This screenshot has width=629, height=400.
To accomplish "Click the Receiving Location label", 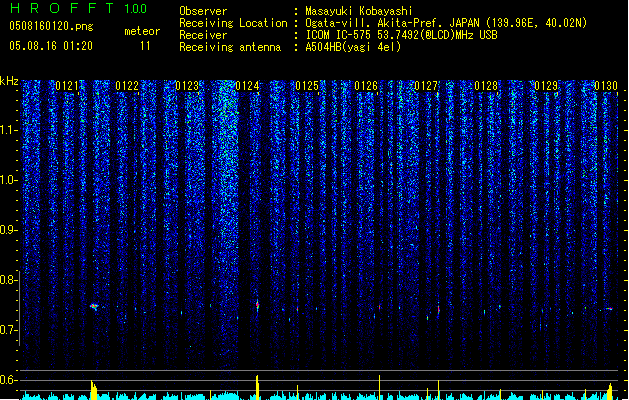I will pyautogui.click(x=233, y=23).
